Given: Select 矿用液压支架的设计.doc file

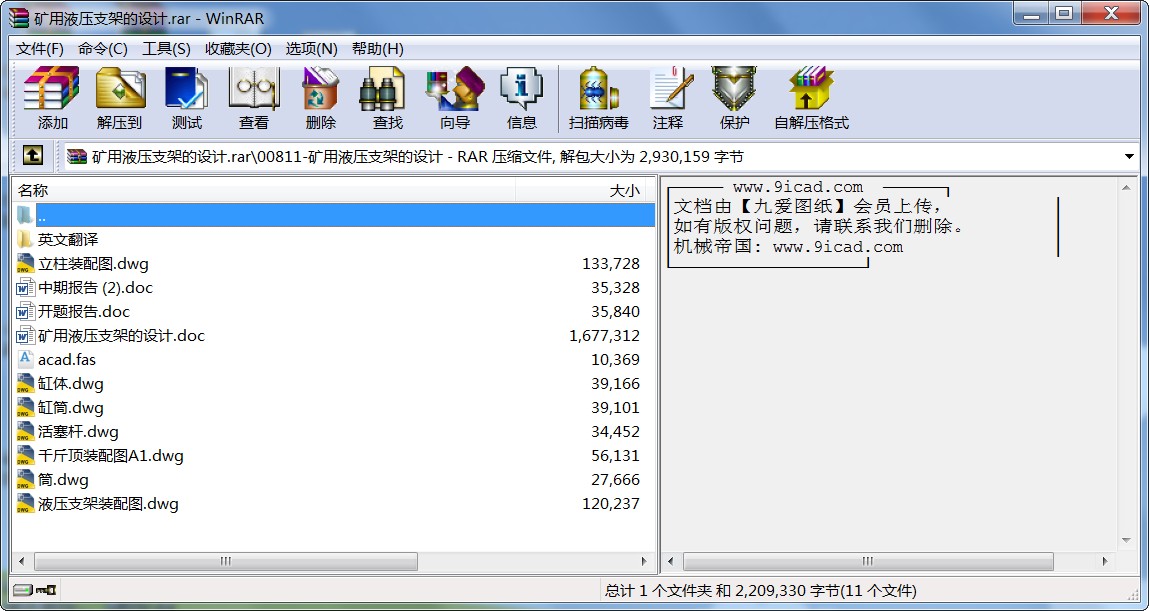Looking at the screenshot, I should [x=121, y=336].
